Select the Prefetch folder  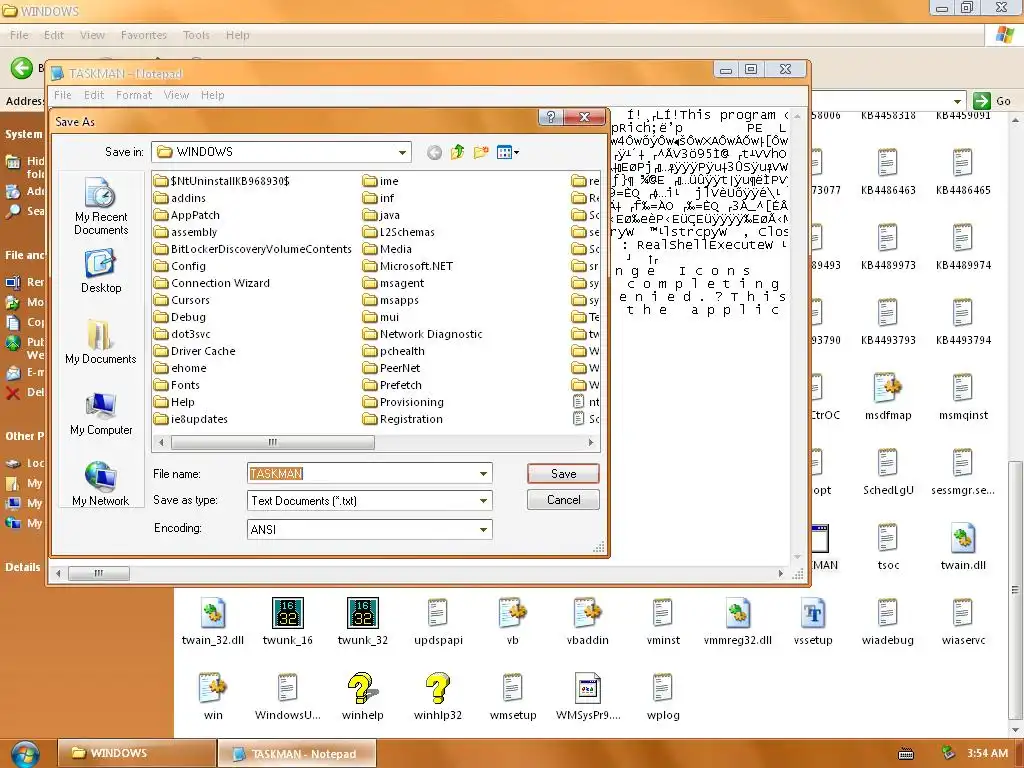pyautogui.click(x=392, y=385)
